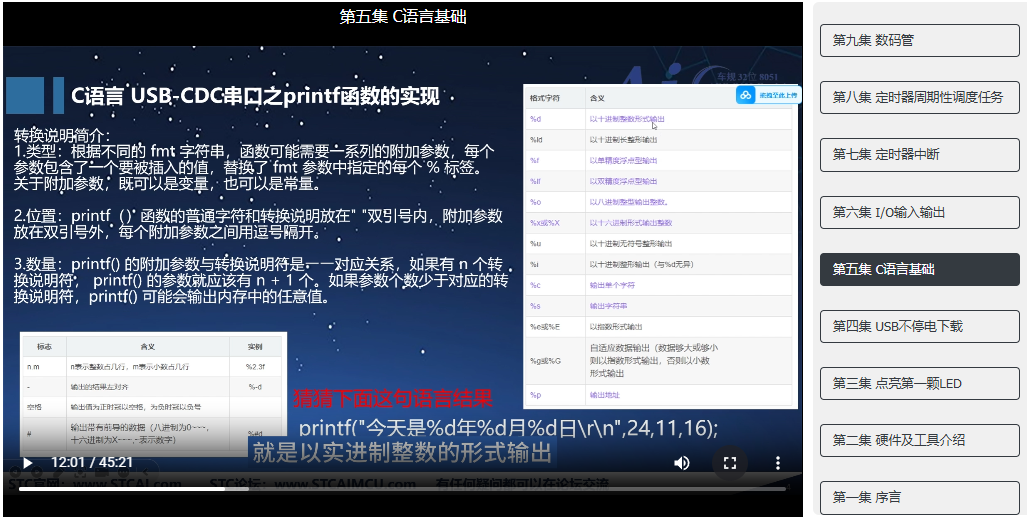Click the %o format link
This screenshot has width=1027, height=517.
[535, 202]
